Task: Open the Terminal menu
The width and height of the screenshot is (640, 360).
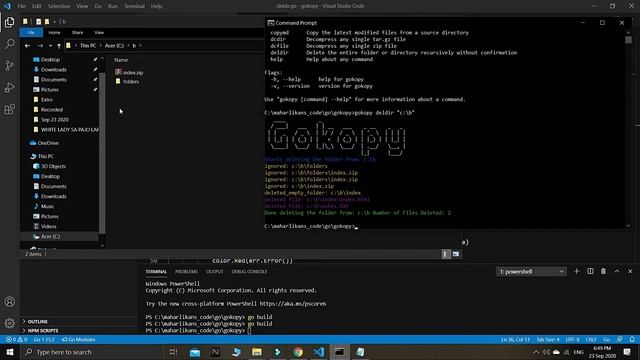Action: pyautogui.click(x=134, y=6)
